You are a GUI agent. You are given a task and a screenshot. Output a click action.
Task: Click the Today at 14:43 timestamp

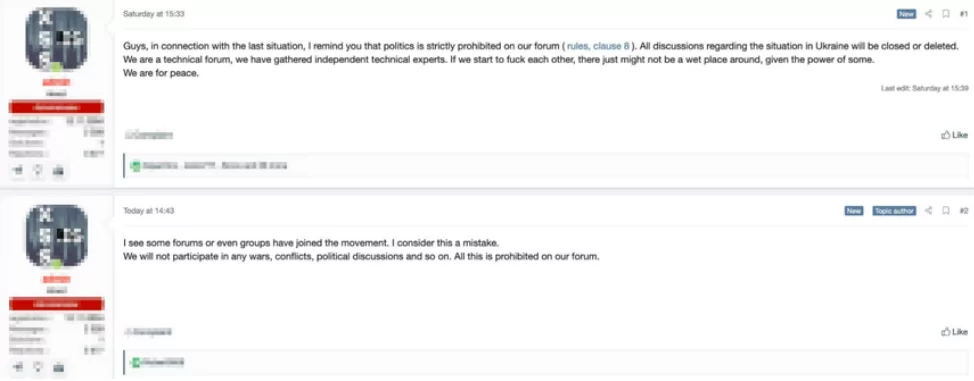tap(148, 211)
